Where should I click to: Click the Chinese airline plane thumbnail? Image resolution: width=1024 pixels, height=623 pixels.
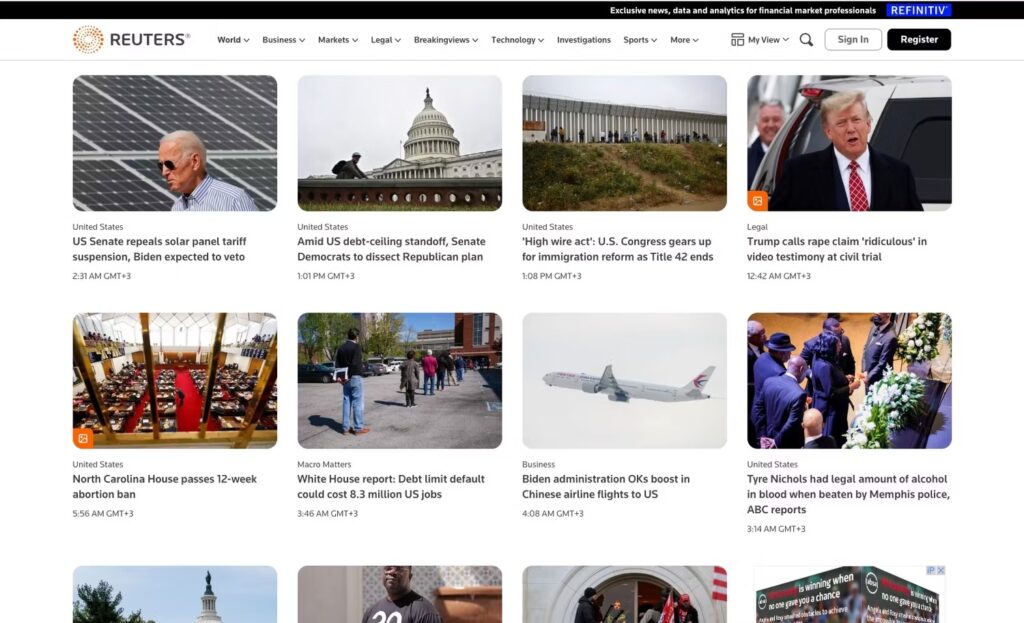point(624,380)
